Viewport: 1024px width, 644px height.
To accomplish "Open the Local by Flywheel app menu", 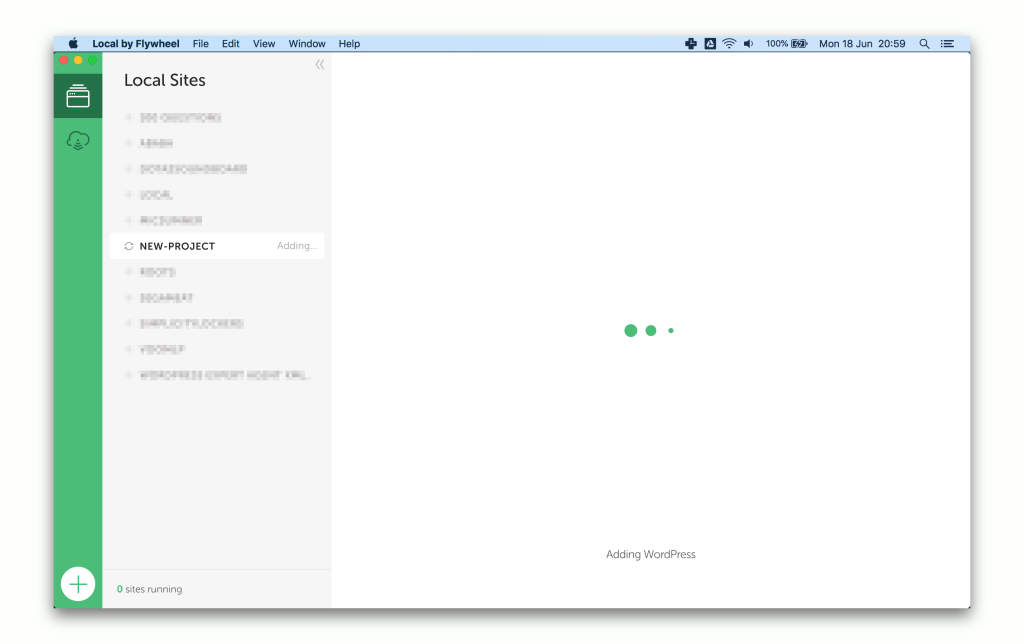I will [x=136, y=44].
